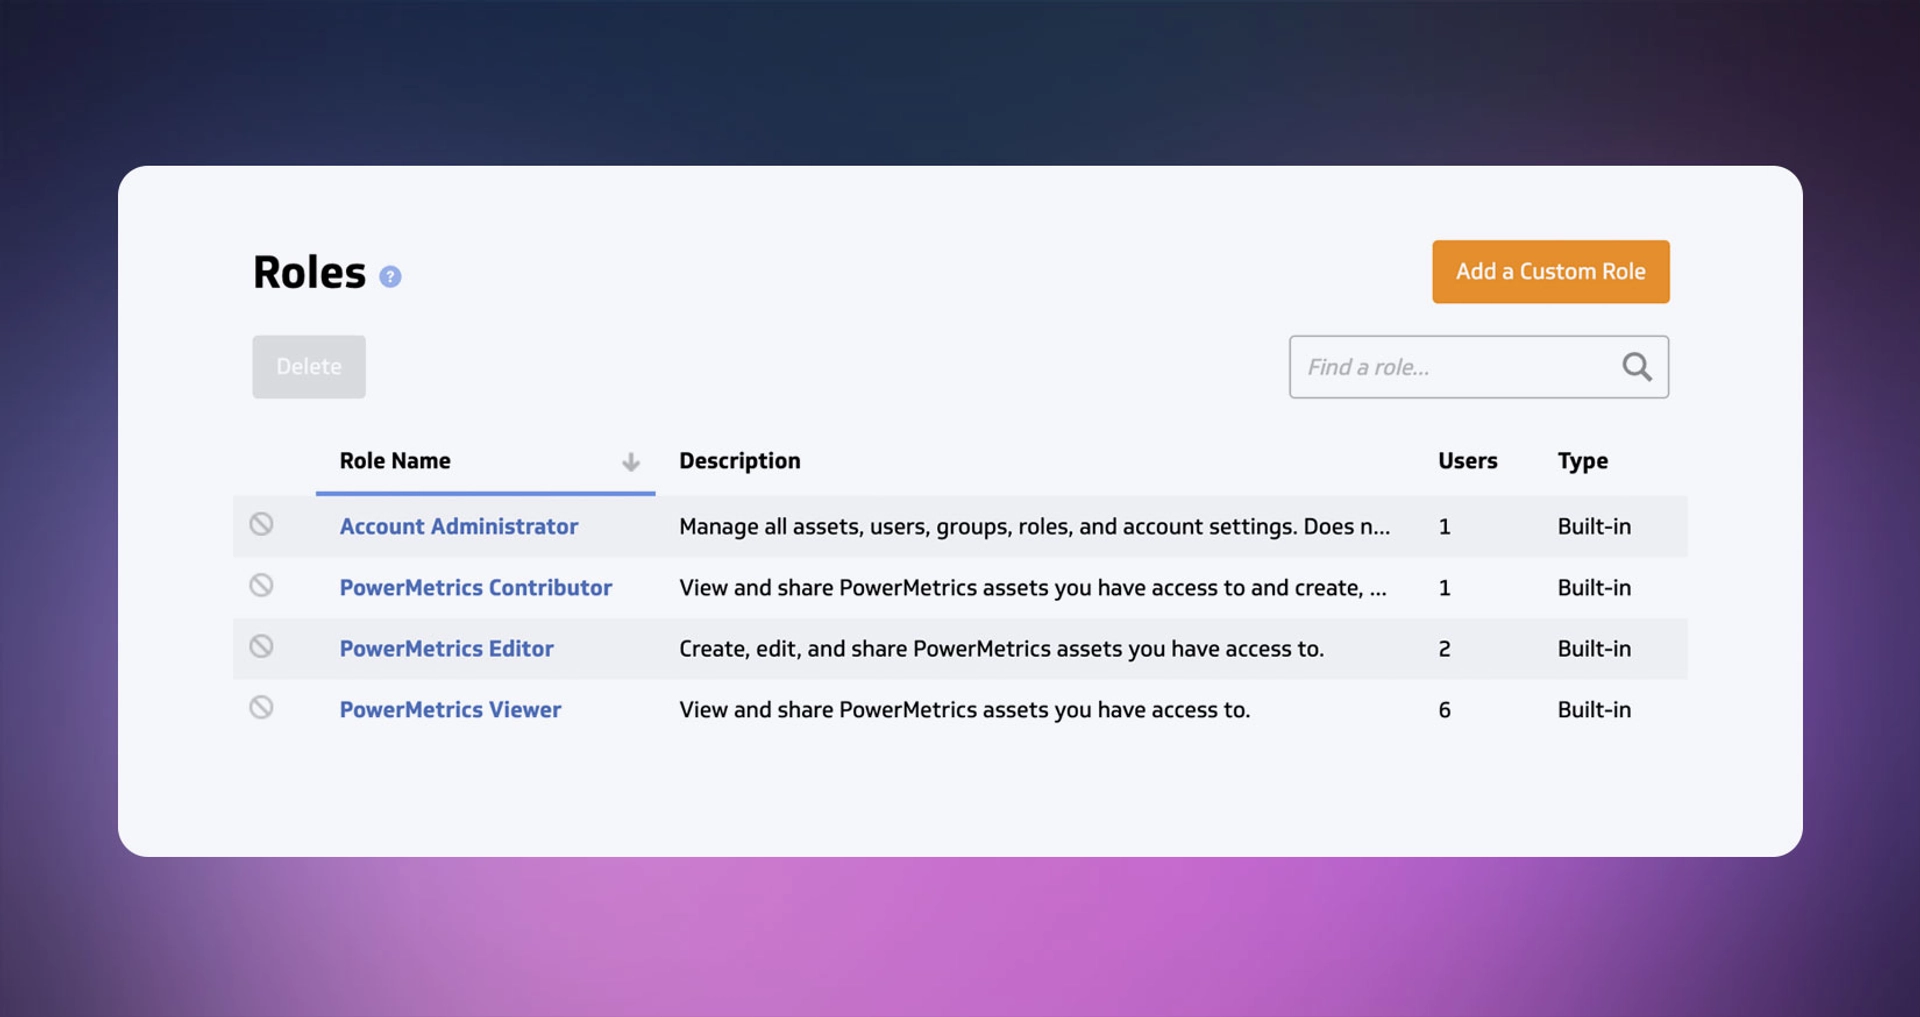This screenshot has height=1017, width=1920.
Task: Click Built-in type for Account Administrator
Action: pos(1594,527)
